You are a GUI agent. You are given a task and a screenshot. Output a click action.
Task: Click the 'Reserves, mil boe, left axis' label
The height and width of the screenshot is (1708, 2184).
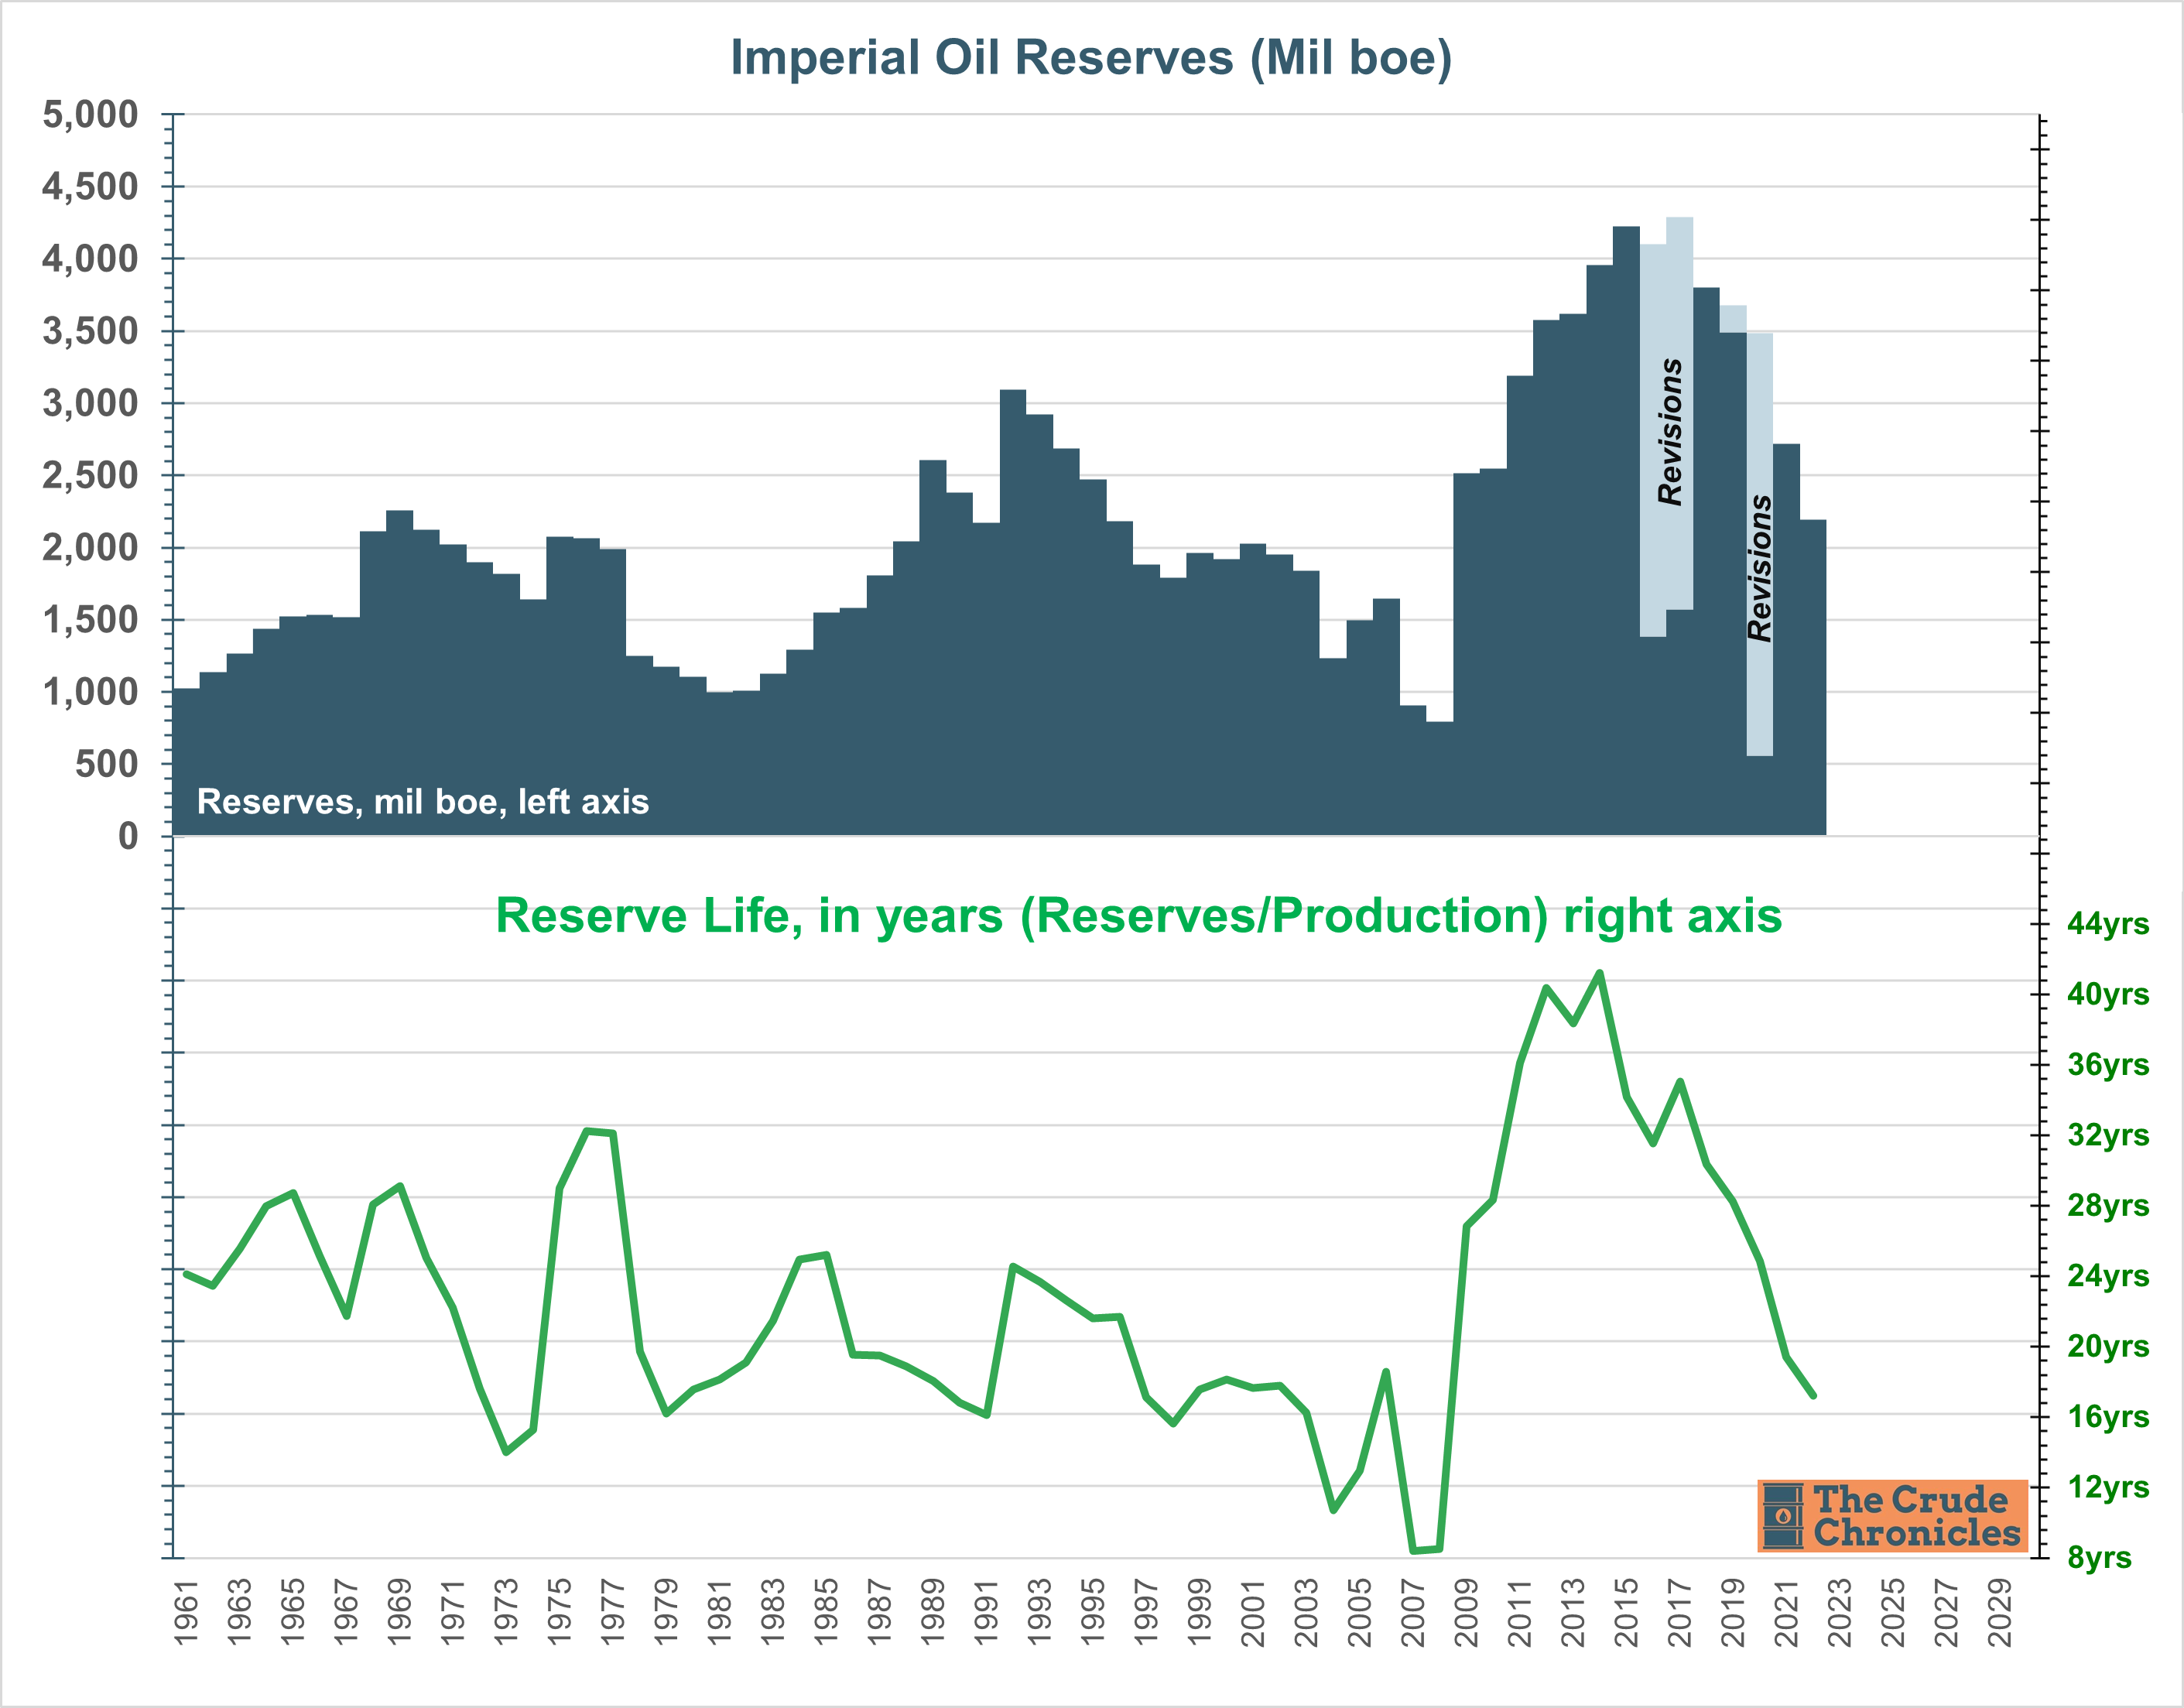pyautogui.click(x=423, y=802)
